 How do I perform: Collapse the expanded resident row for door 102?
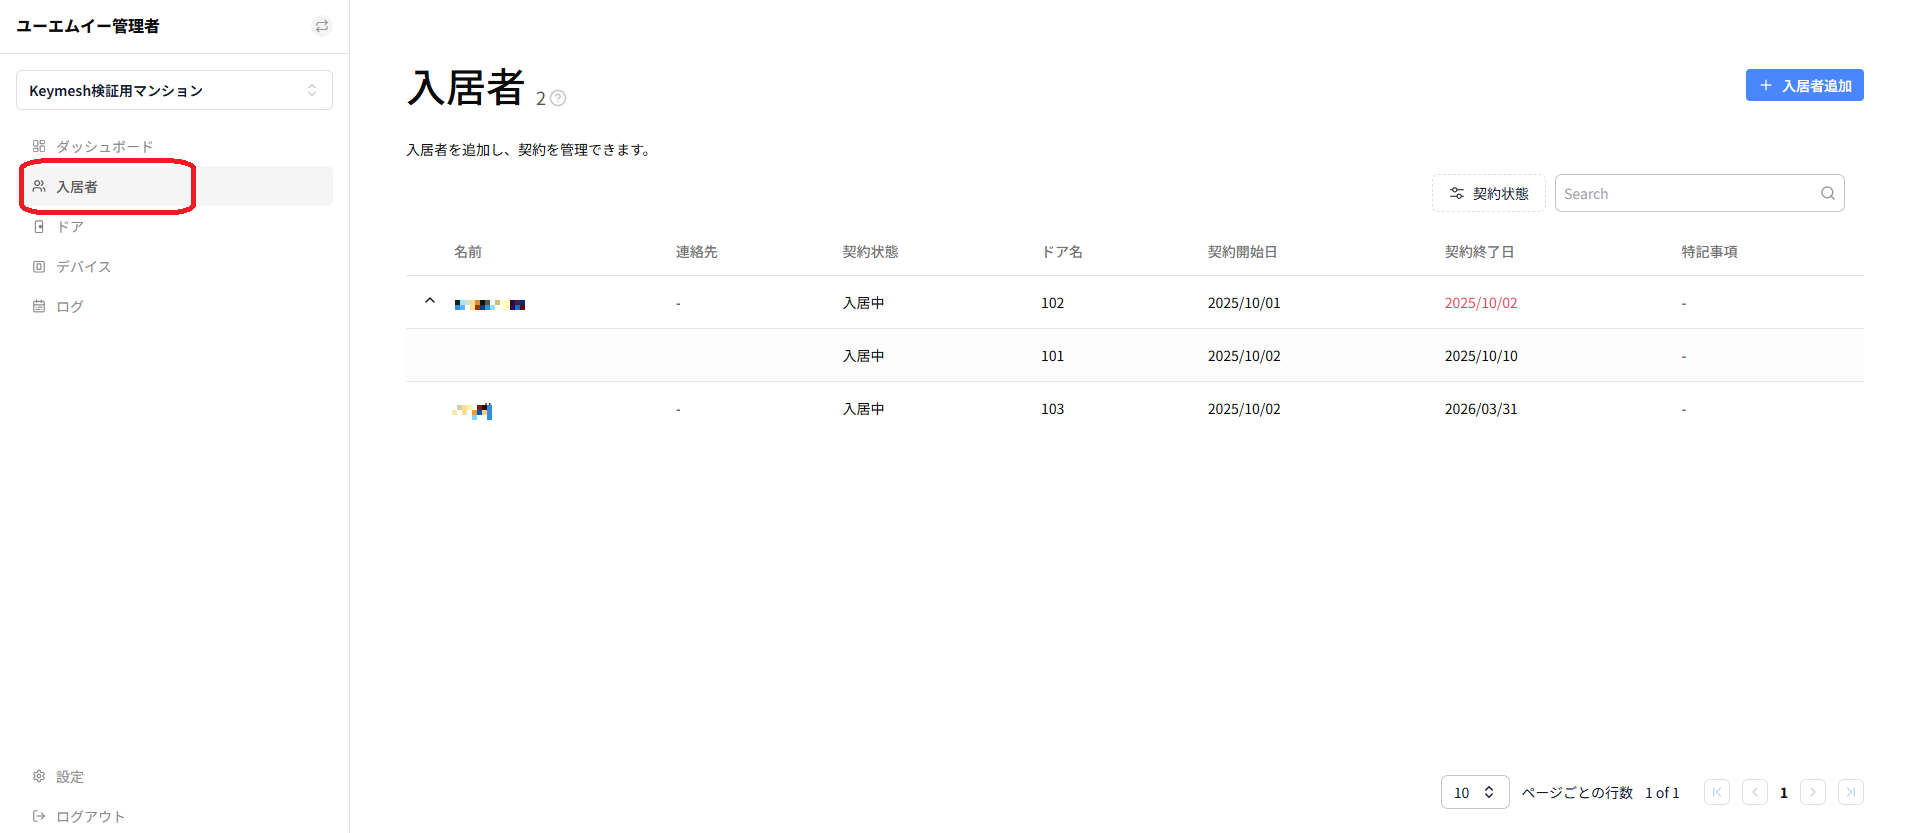tap(430, 301)
